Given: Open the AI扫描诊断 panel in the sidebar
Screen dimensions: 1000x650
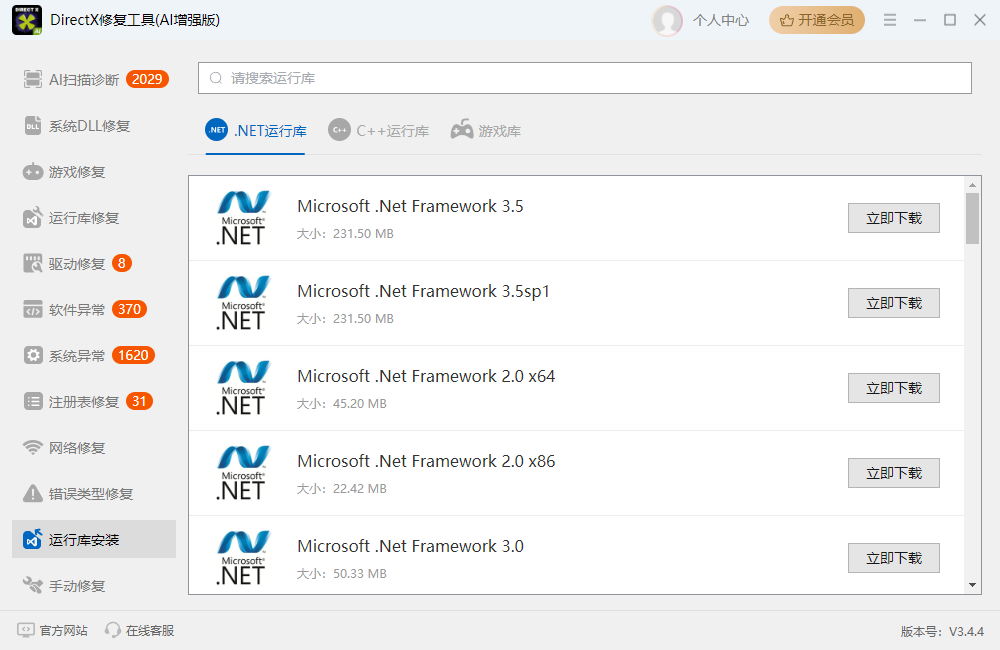Looking at the screenshot, I should (75, 79).
